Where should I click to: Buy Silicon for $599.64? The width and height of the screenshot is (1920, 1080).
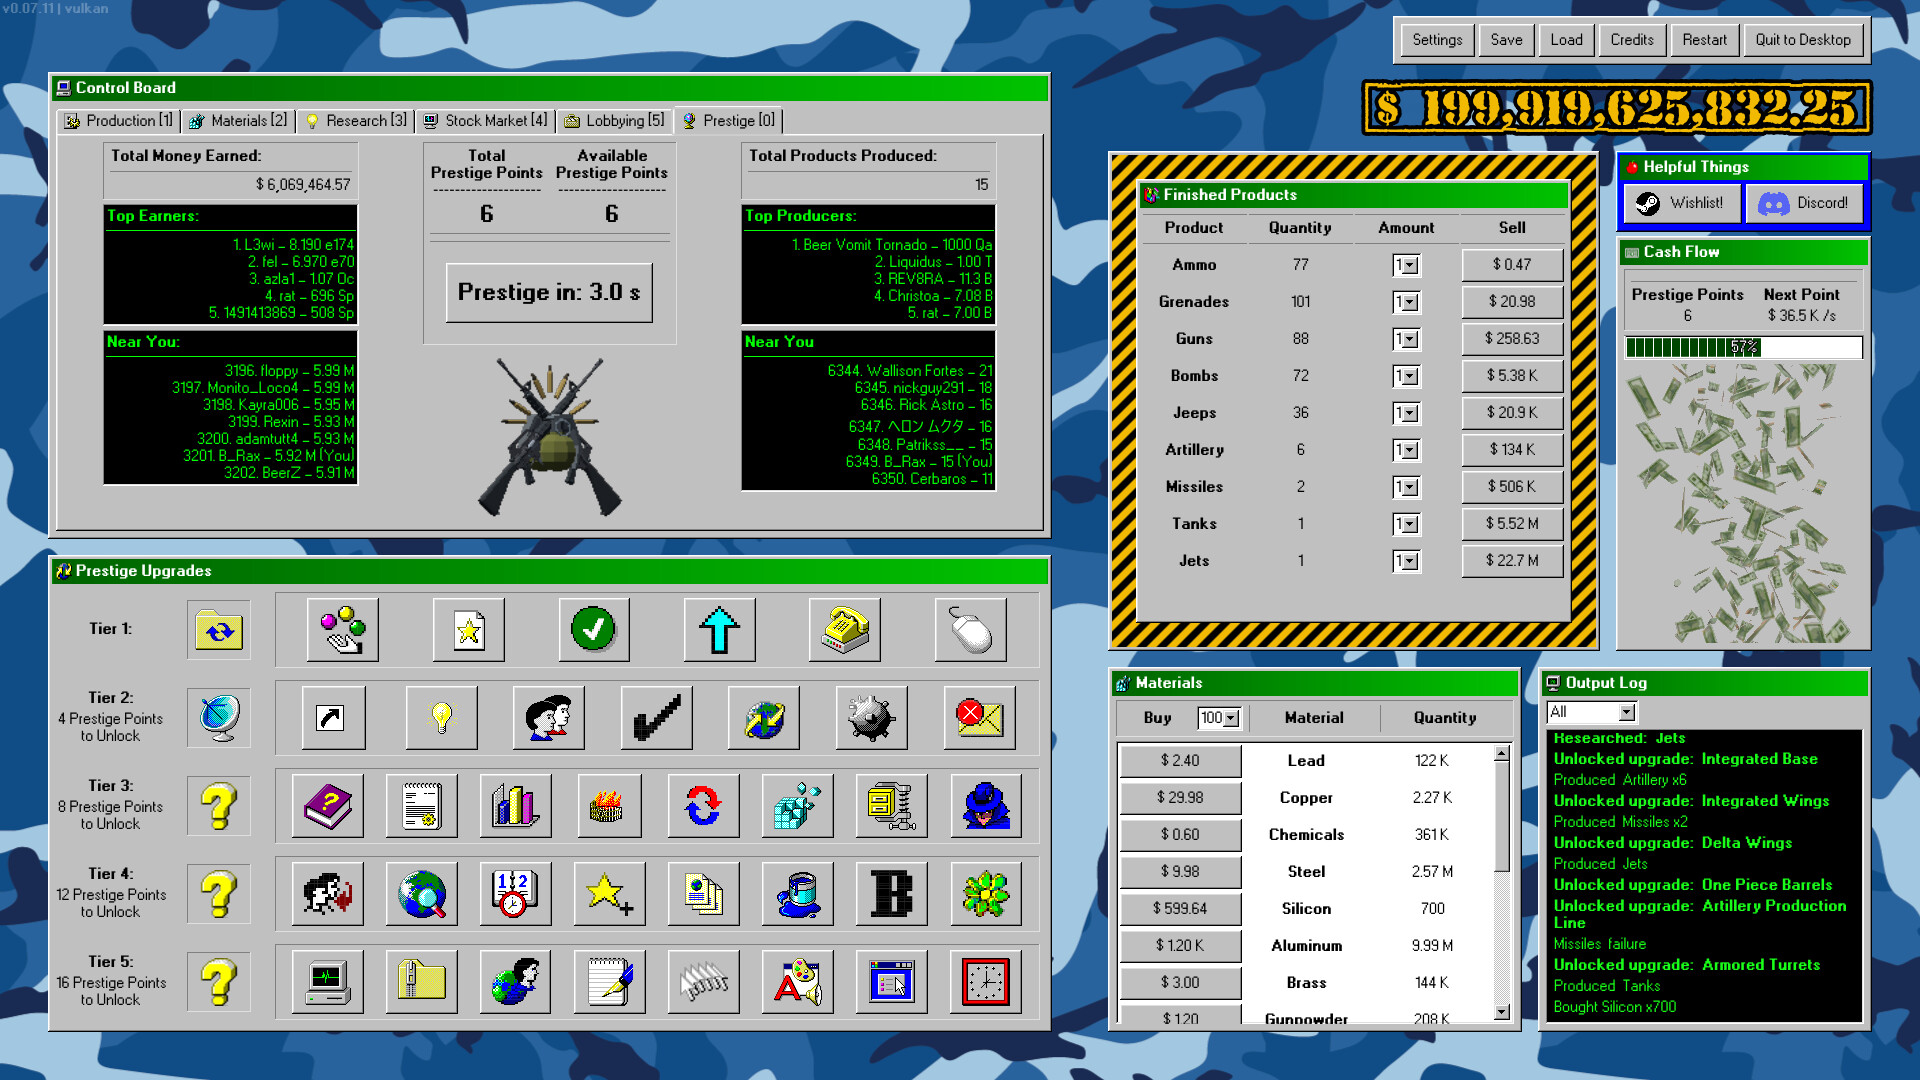click(x=1179, y=909)
